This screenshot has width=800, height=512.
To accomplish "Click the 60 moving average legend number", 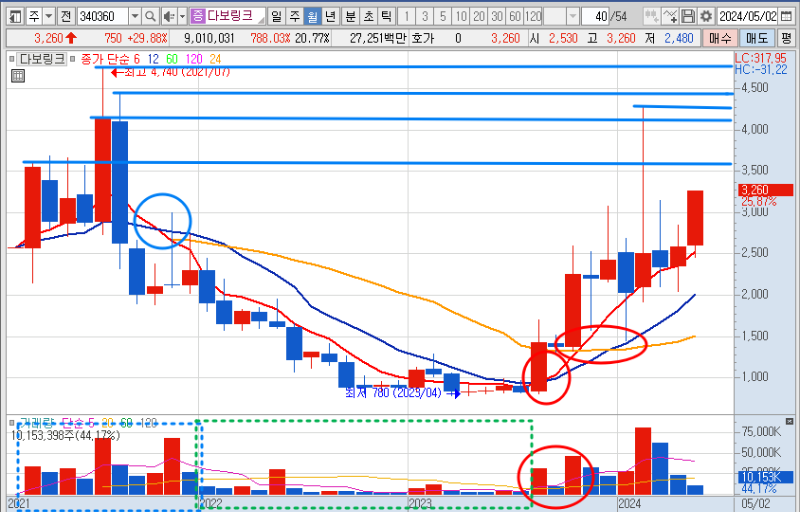I will point(172,59).
